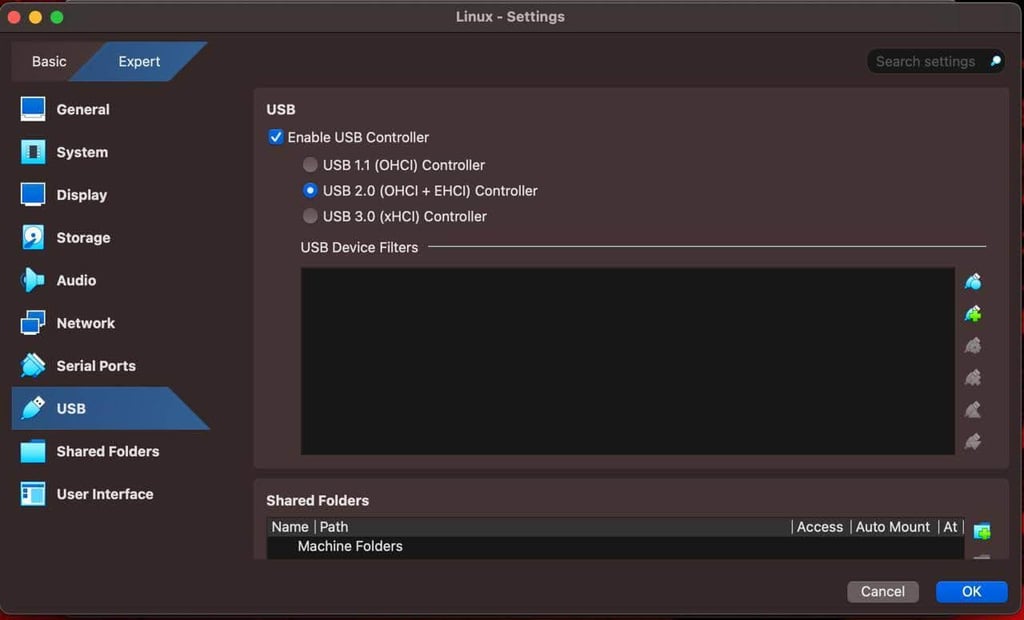Viewport: 1024px width, 620px height.
Task: Select the Machine Folders row
Action: click(x=615, y=546)
